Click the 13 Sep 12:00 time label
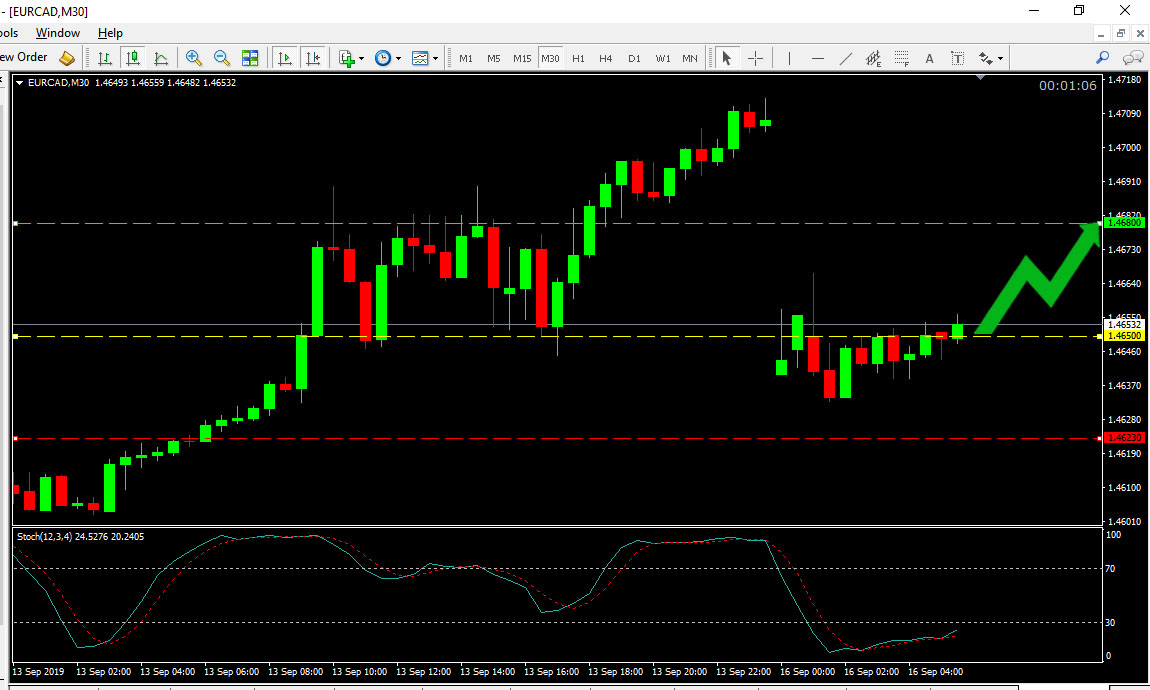The width and height of the screenshot is (1150, 690). pyautogui.click(x=423, y=672)
